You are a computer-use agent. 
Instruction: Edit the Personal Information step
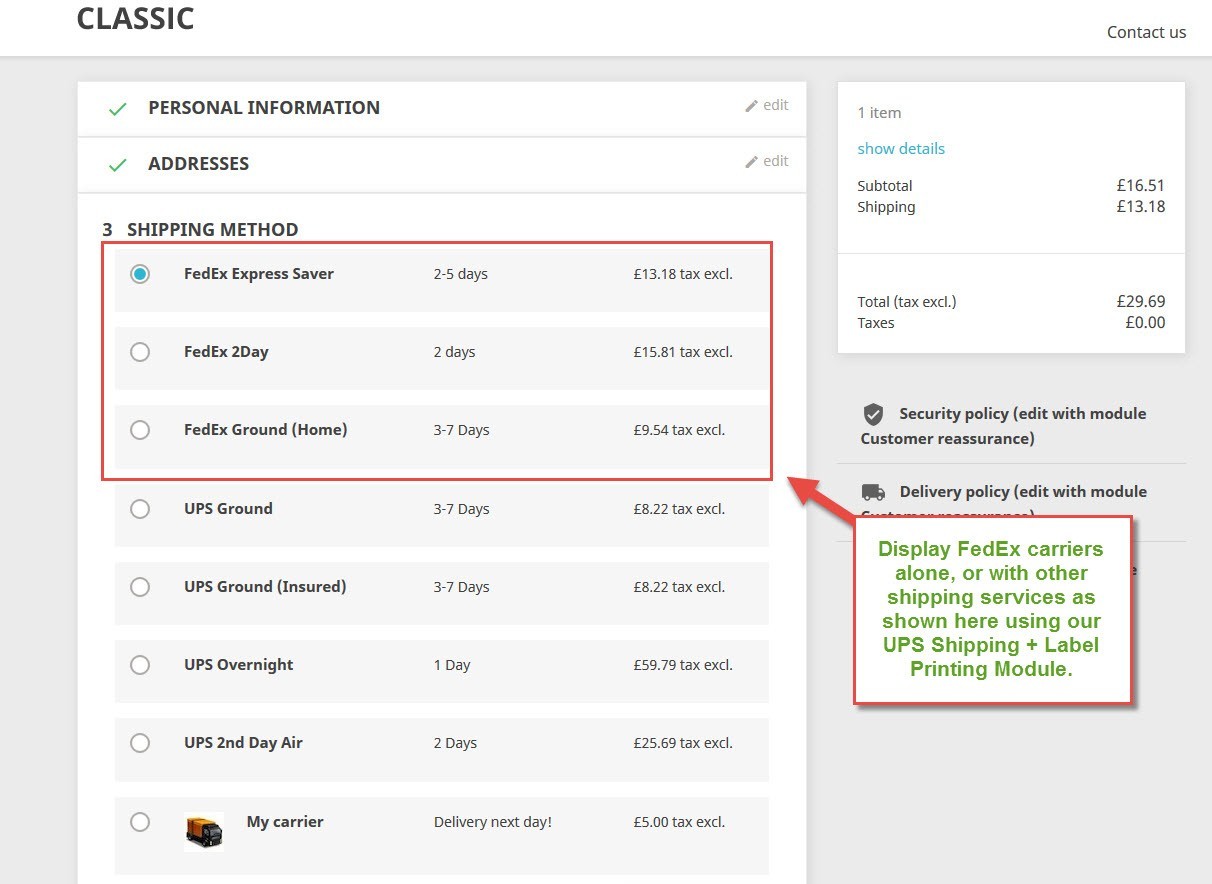point(767,105)
